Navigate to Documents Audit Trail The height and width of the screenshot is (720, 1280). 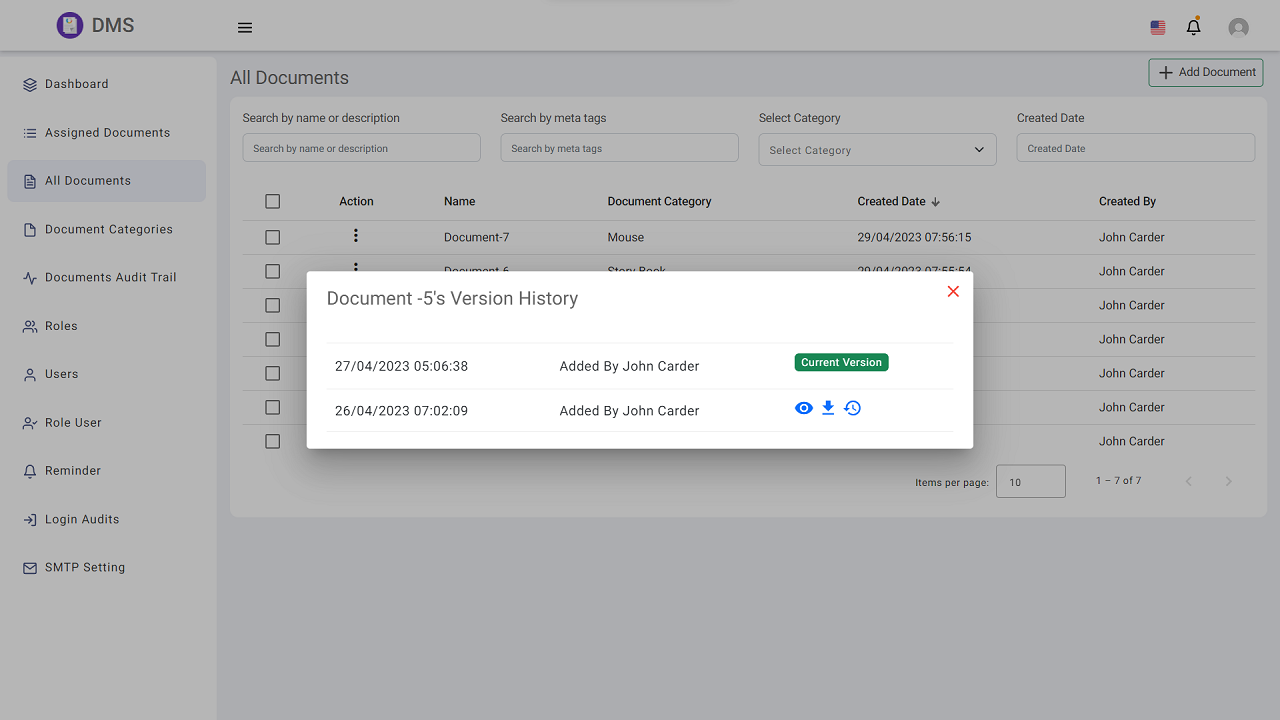(x=108, y=277)
